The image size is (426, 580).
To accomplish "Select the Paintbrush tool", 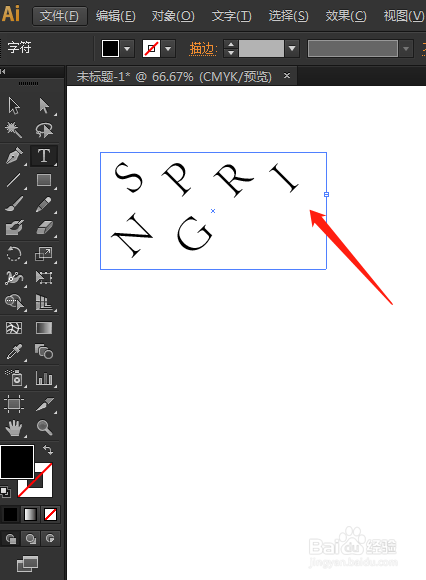I will pos(14,204).
